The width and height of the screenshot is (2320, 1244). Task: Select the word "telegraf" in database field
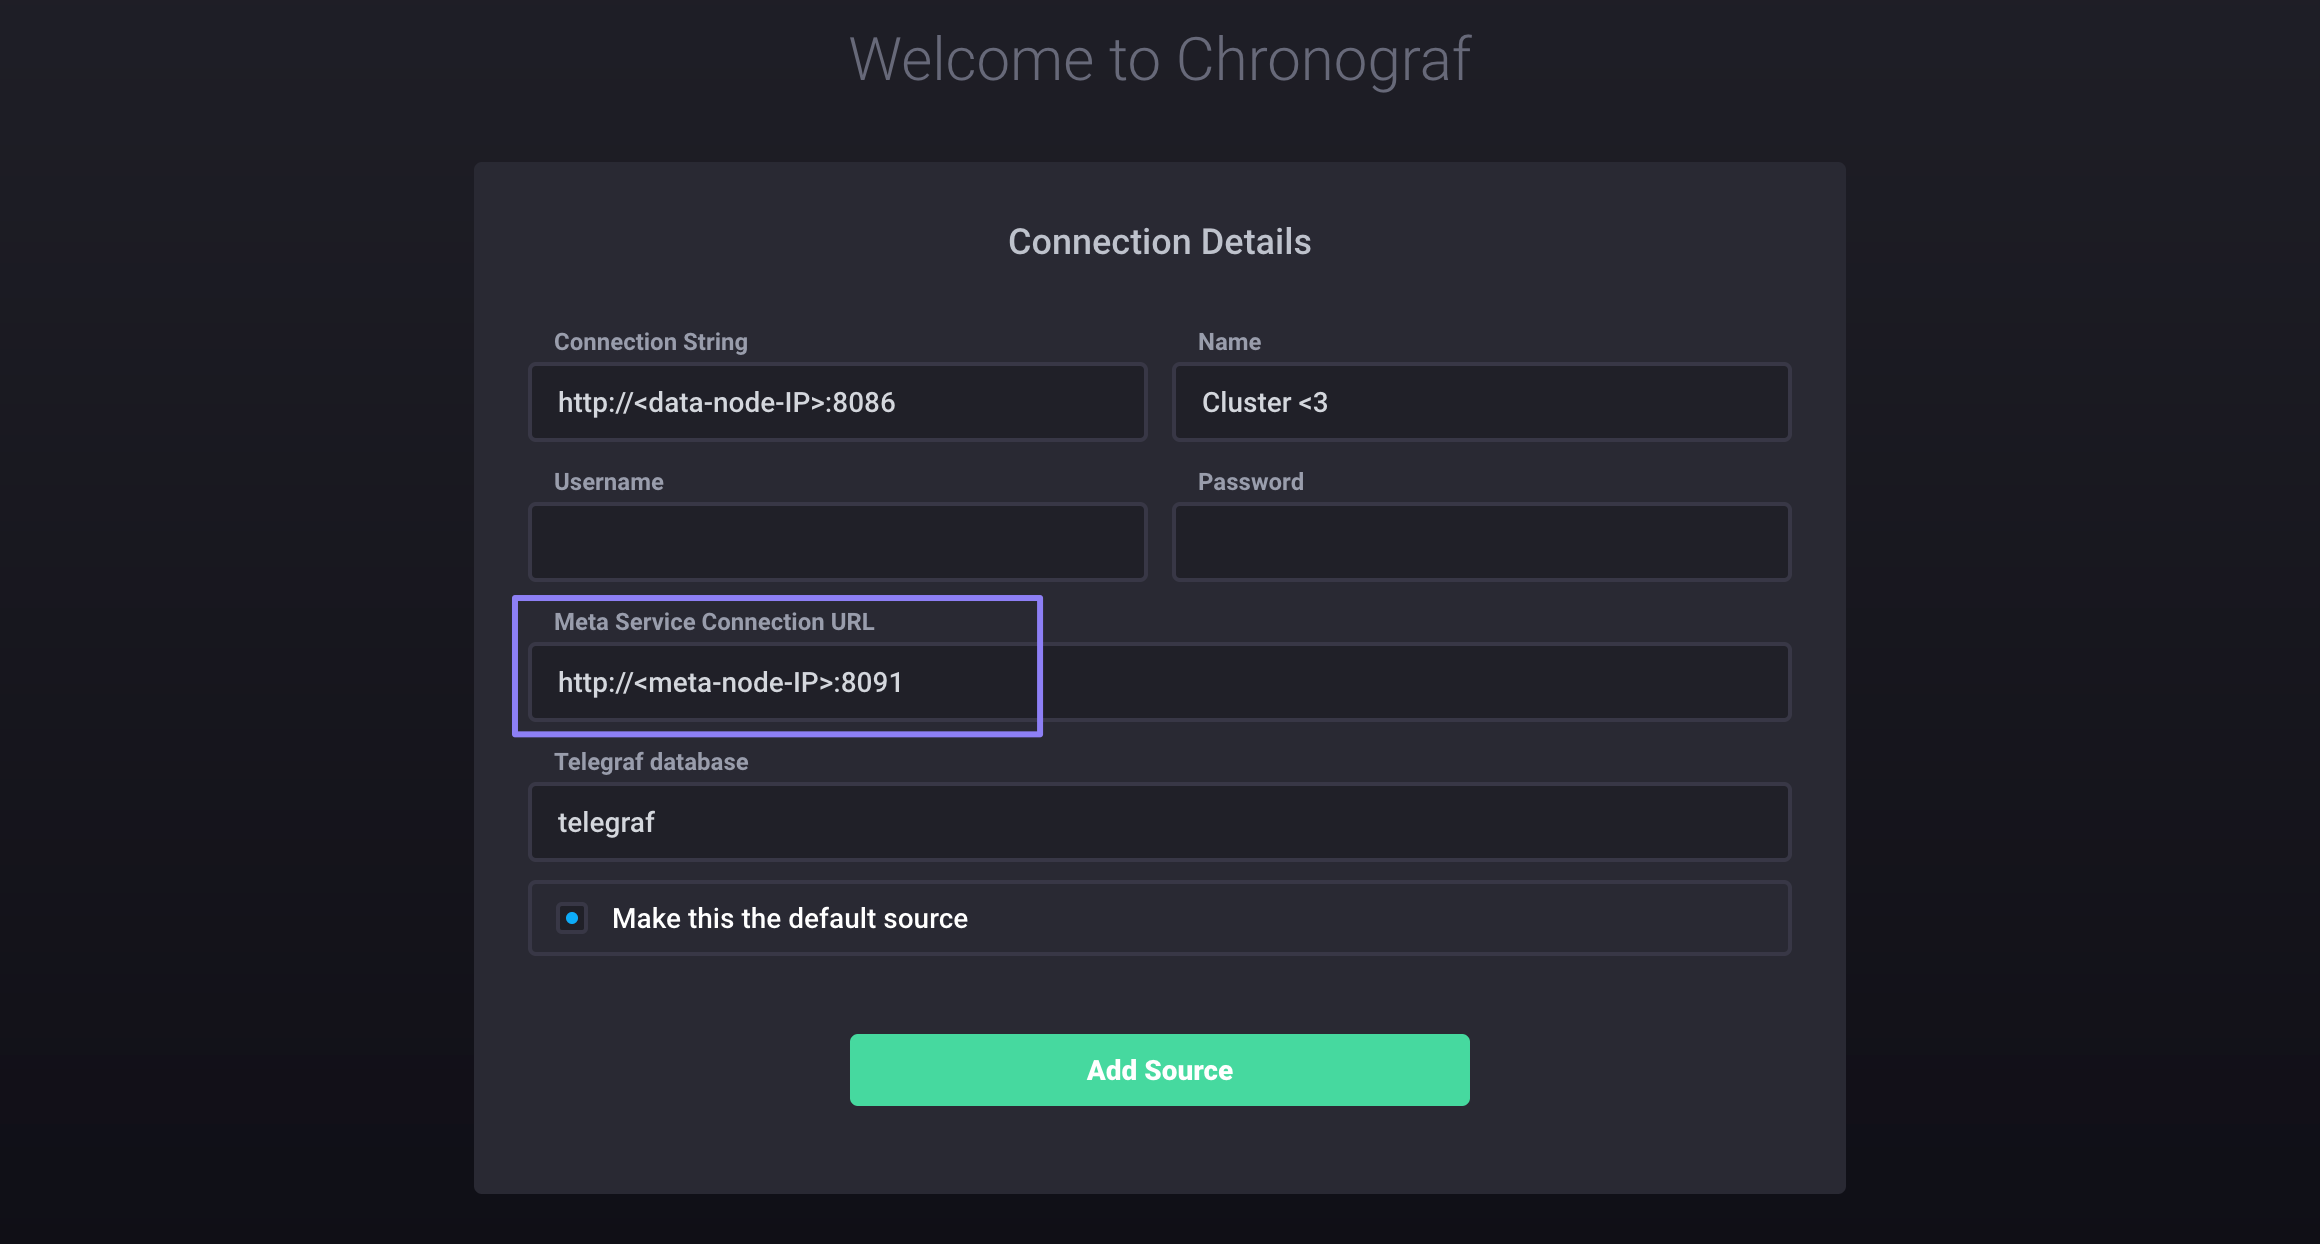click(x=605, y=822)
